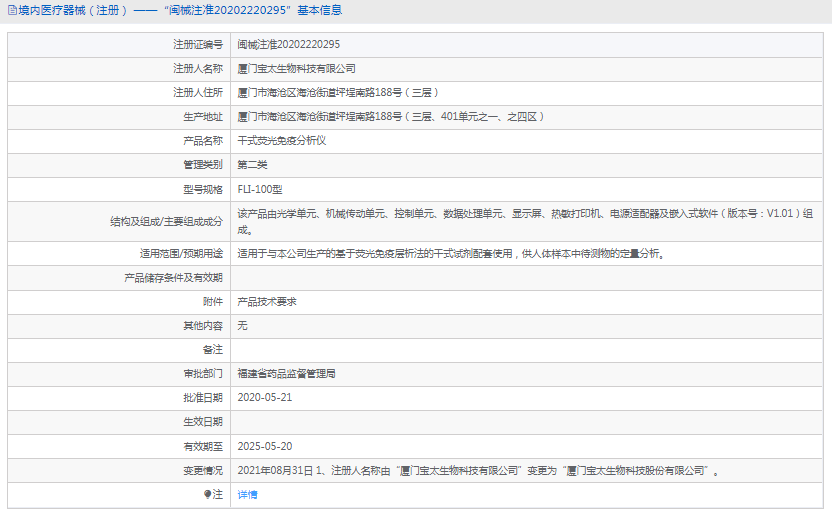The height and width of the screenshot is (512, 832).
Task: Click the 变更情况 label
Action: (203, 471)
